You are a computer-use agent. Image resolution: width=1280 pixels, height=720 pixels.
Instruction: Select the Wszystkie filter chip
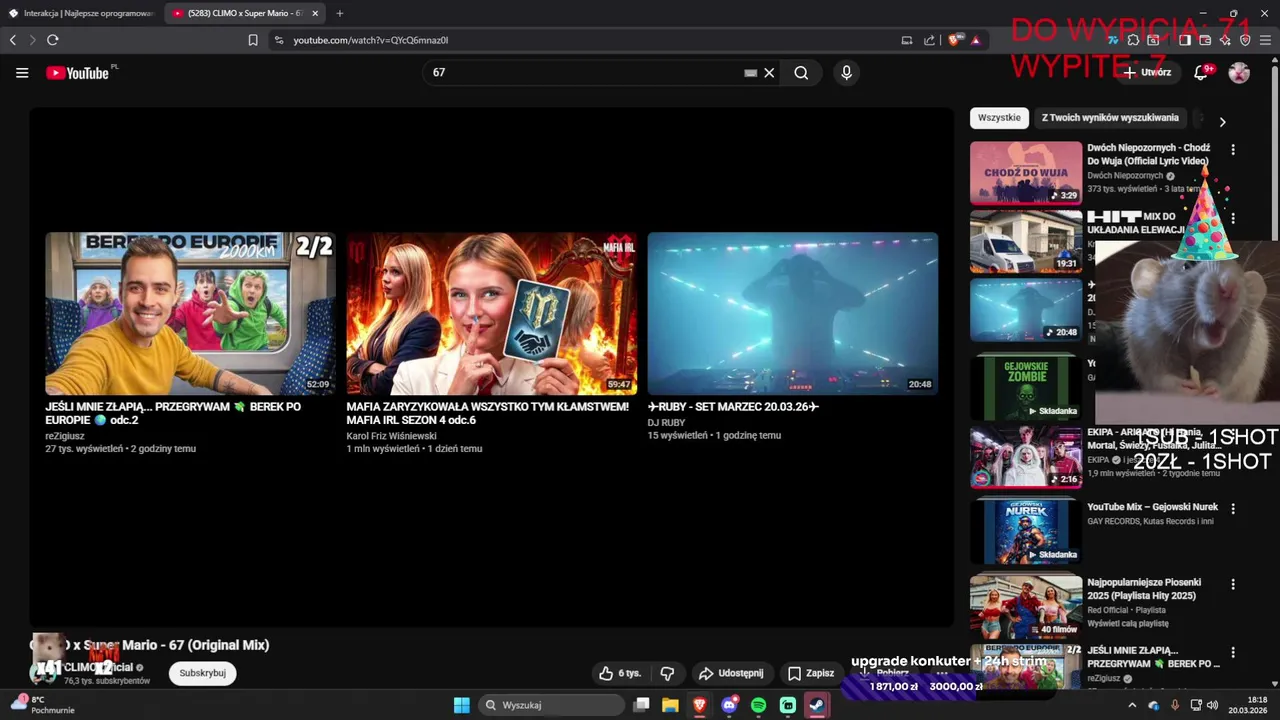999,117
